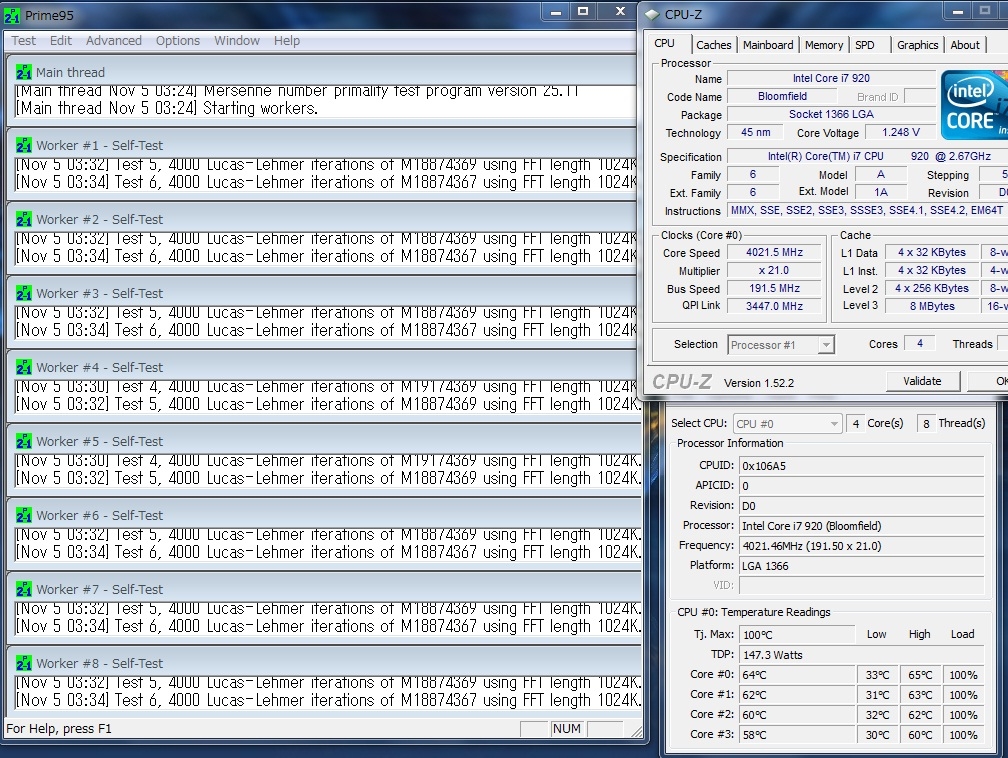Open the Advanced menu
The image size is (1008, 758).
(114, 41)
